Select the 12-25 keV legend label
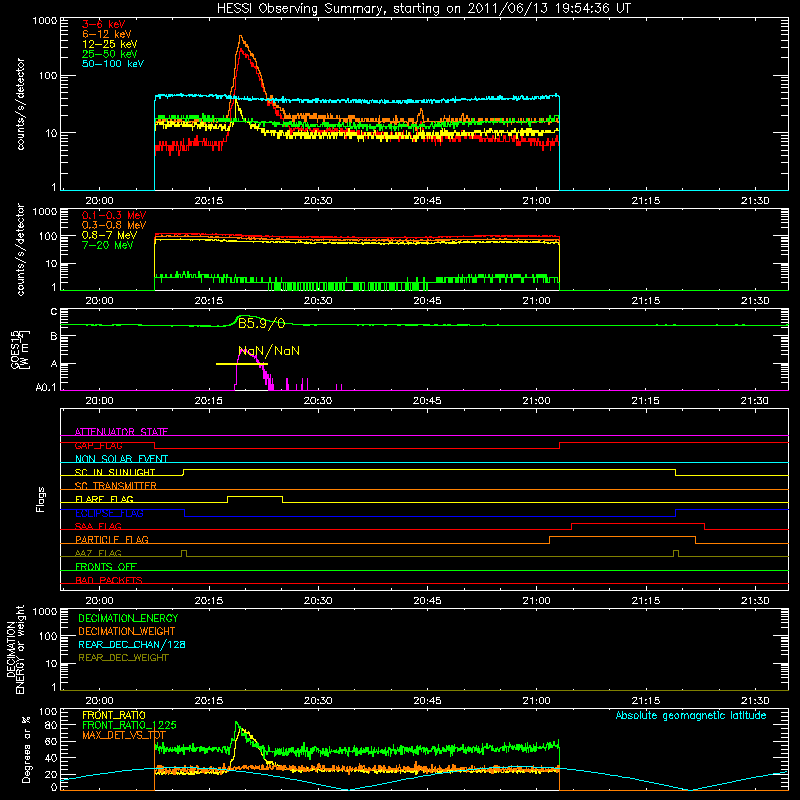 pyautogui.click(x=110, y=44)
